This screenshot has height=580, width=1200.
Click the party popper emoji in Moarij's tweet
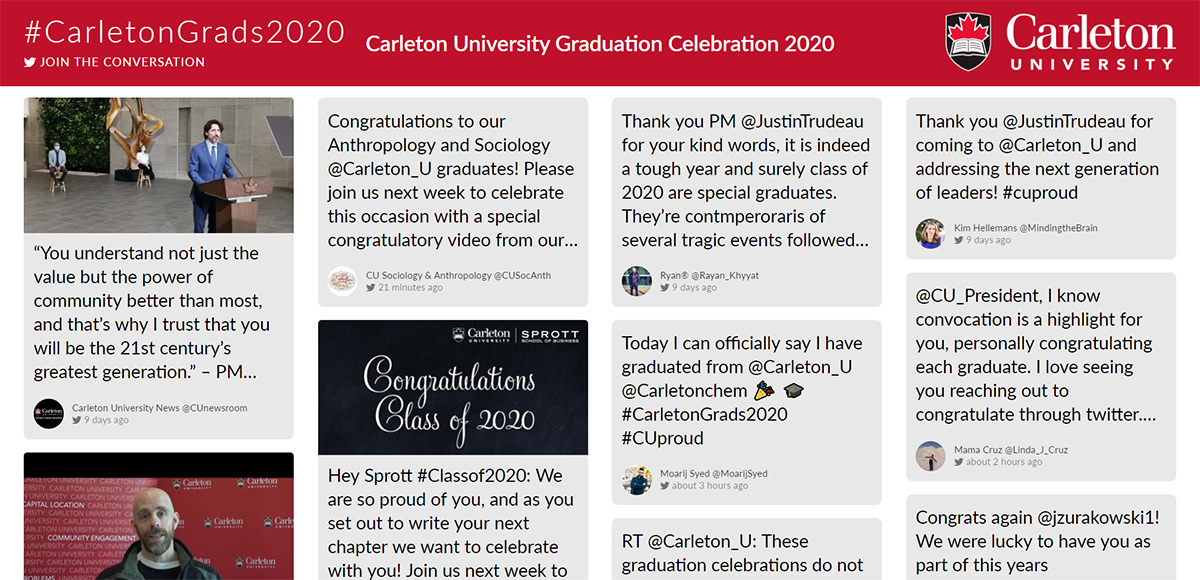762,390
